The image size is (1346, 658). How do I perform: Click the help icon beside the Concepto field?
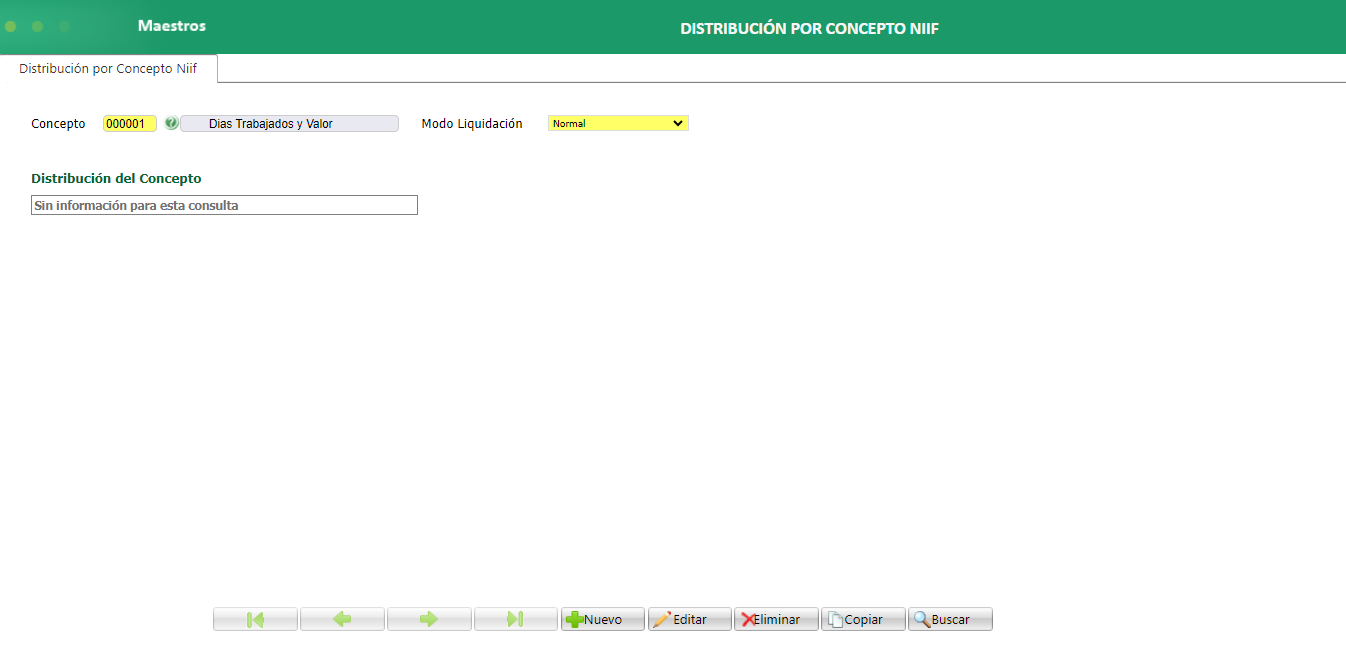pyautogui.click(x=172, y=123)
